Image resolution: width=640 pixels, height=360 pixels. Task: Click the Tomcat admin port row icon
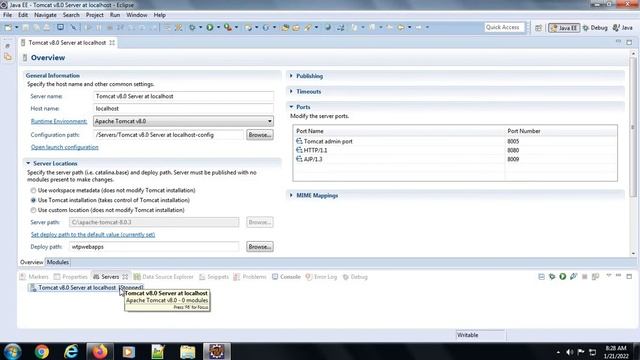[x=299, y=141]
